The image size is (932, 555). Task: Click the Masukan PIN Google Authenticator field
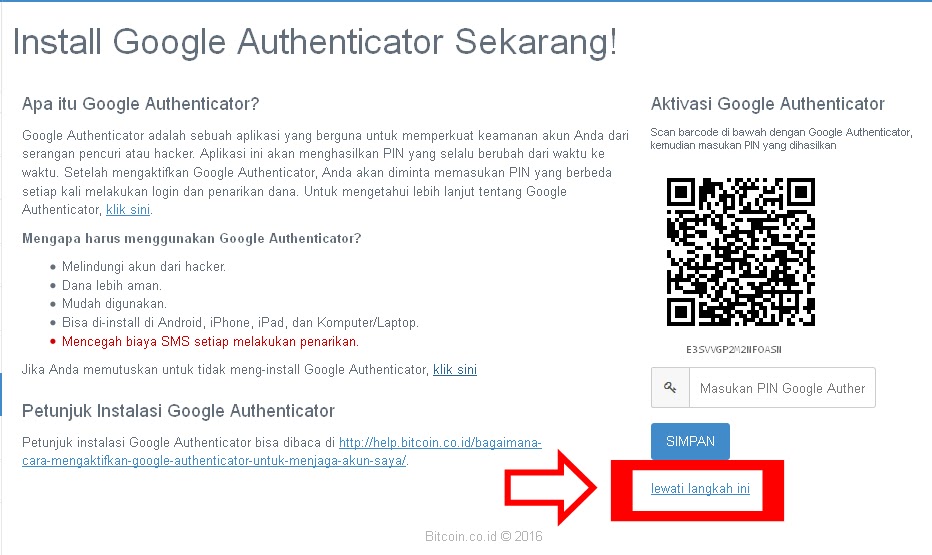(x=782, y=387)
